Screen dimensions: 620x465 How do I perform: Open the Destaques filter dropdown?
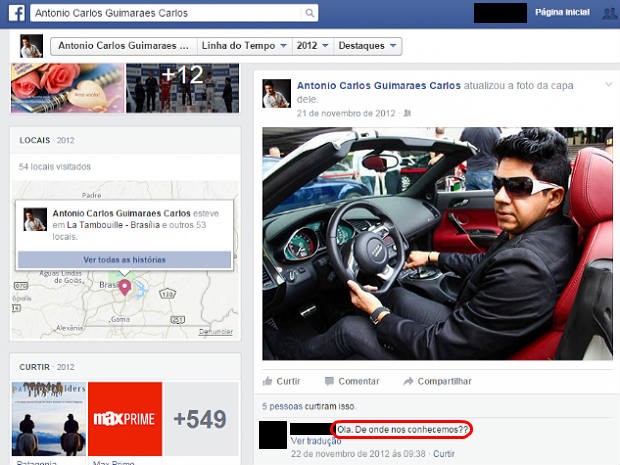click(x=367, y=47)
